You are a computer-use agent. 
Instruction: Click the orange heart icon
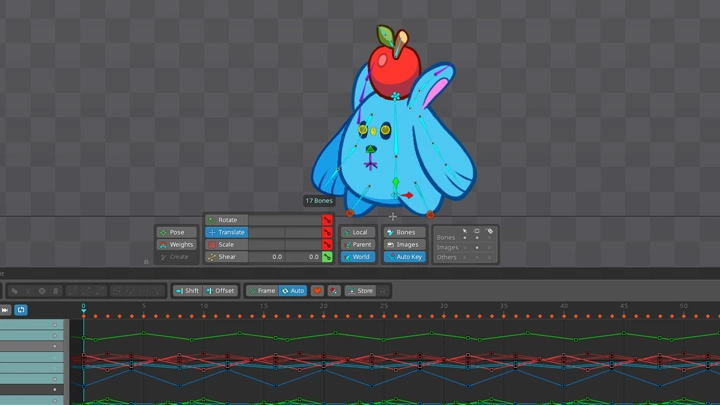coord(317,291)
